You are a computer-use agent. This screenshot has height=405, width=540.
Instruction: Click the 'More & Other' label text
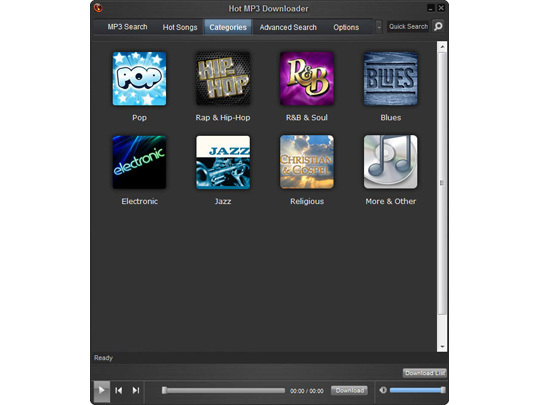click(x=391, y=201)
